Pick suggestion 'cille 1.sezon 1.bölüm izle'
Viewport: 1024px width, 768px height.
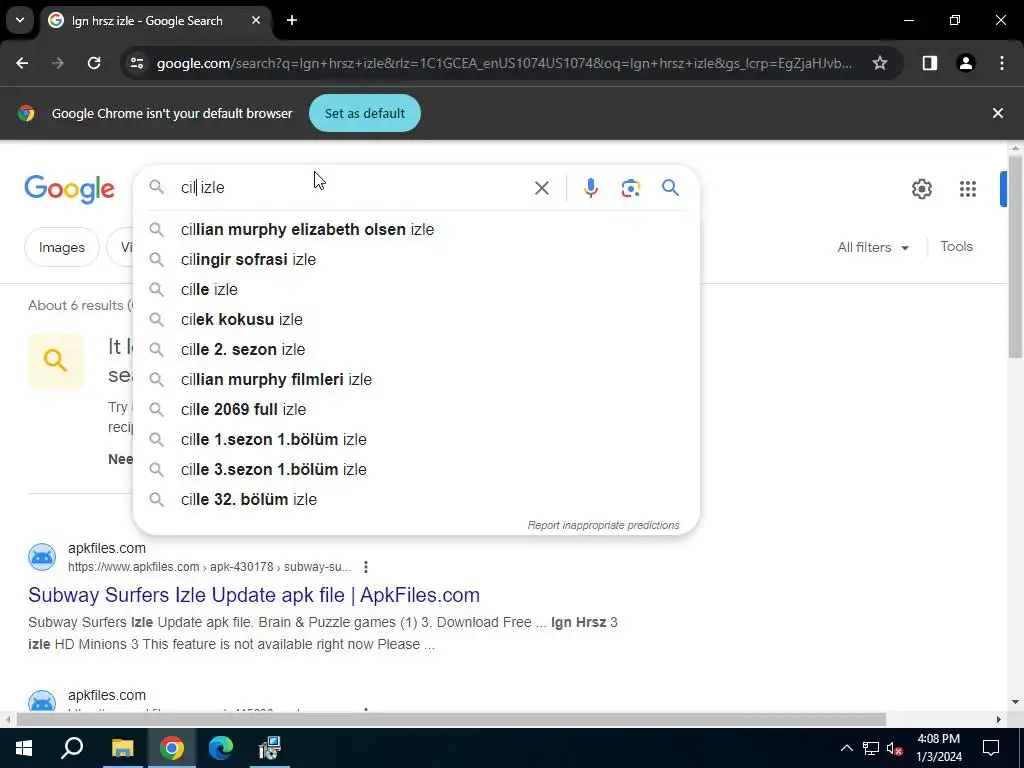coord(416,440)
